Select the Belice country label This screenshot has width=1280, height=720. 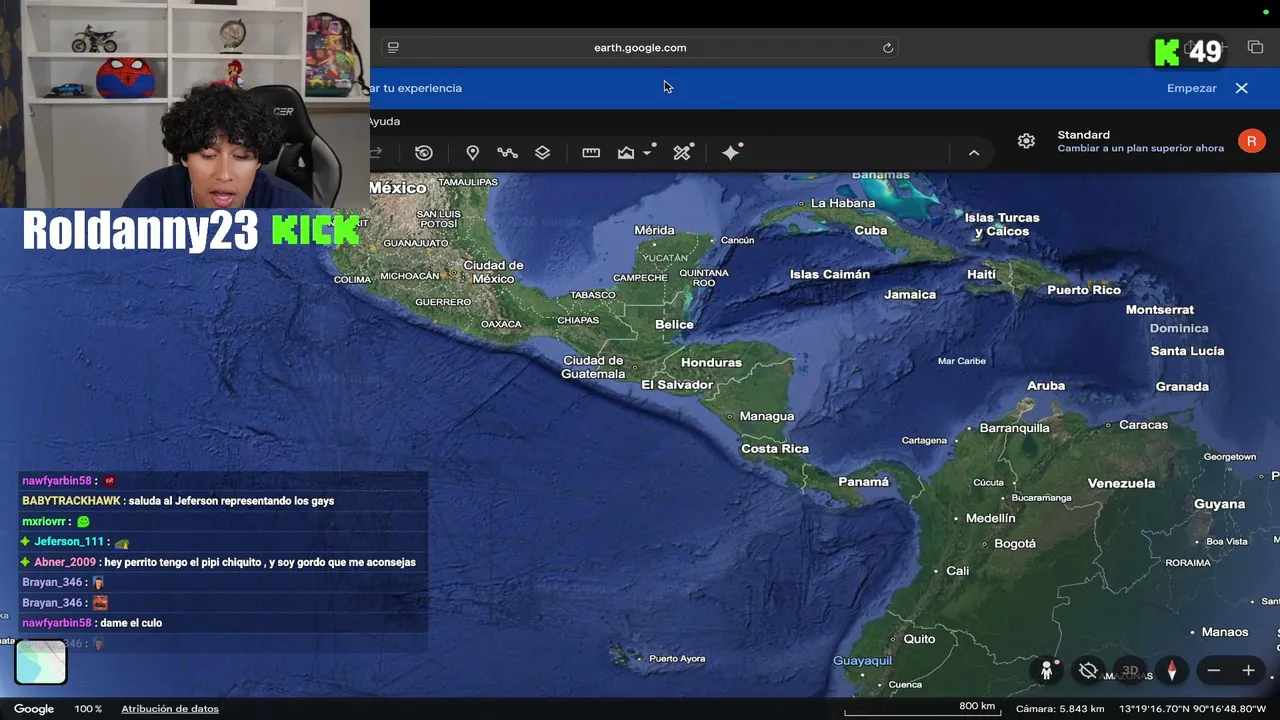coord(674,325)
